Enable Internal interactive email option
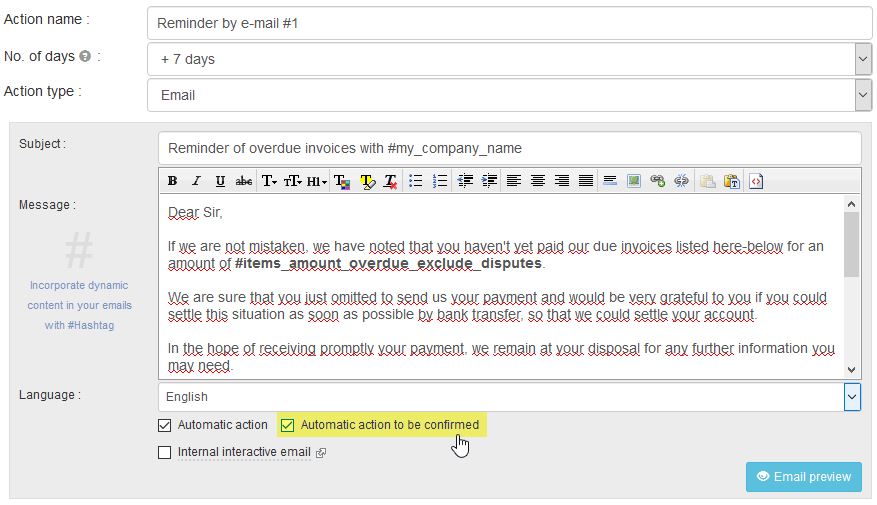This screenshot has height=505, width=877. 165,452
